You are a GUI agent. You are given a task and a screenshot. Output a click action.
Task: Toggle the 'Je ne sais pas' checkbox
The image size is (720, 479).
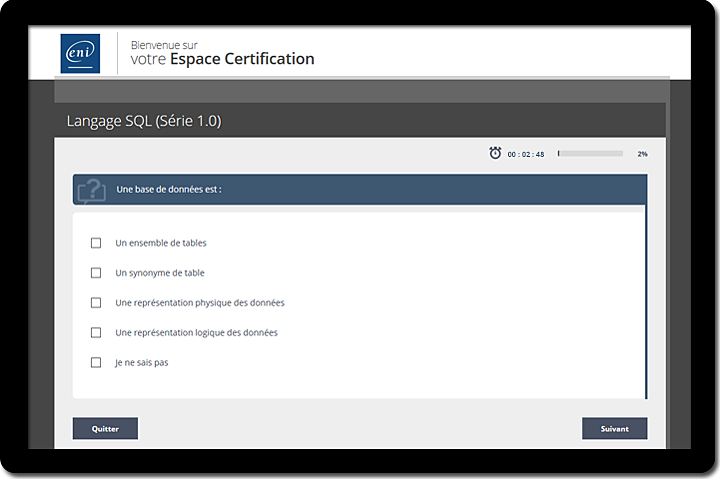tap(96, 363)
